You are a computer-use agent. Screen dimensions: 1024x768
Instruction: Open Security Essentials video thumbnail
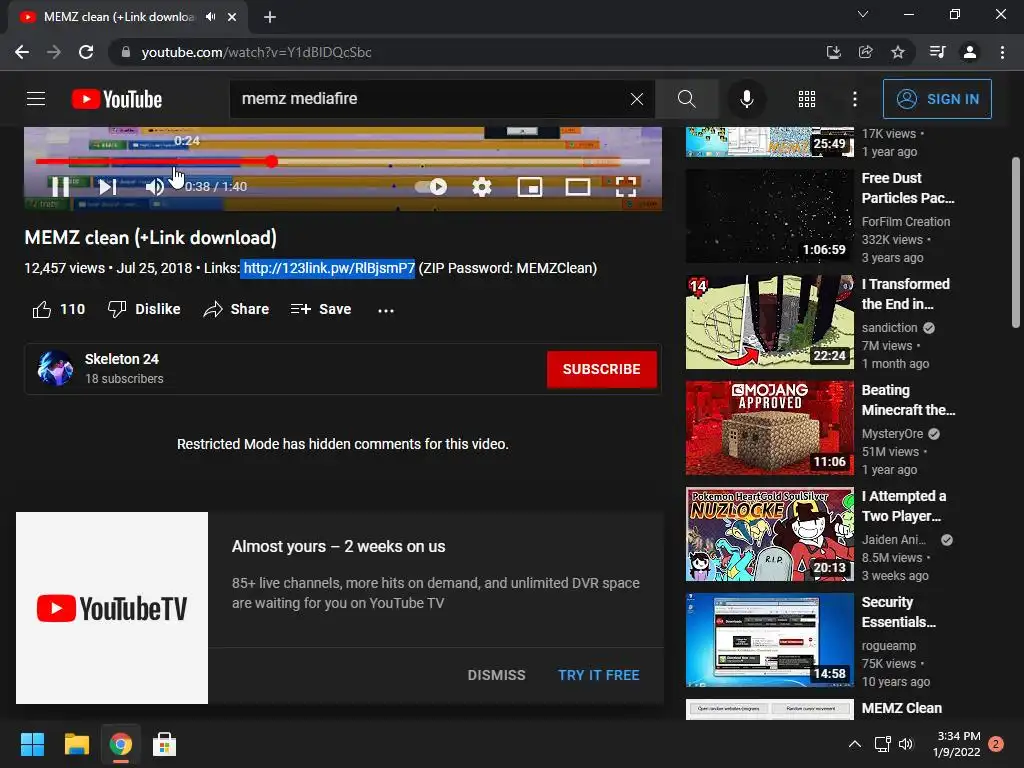(x=769, y=640)
